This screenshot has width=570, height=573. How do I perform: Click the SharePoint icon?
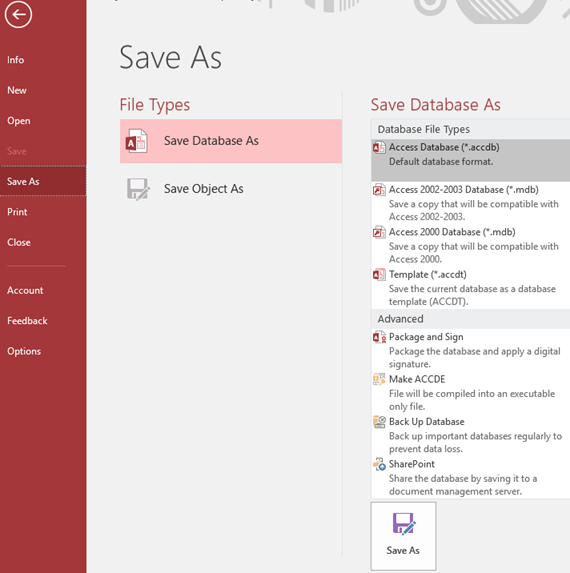tap(379, 464)
